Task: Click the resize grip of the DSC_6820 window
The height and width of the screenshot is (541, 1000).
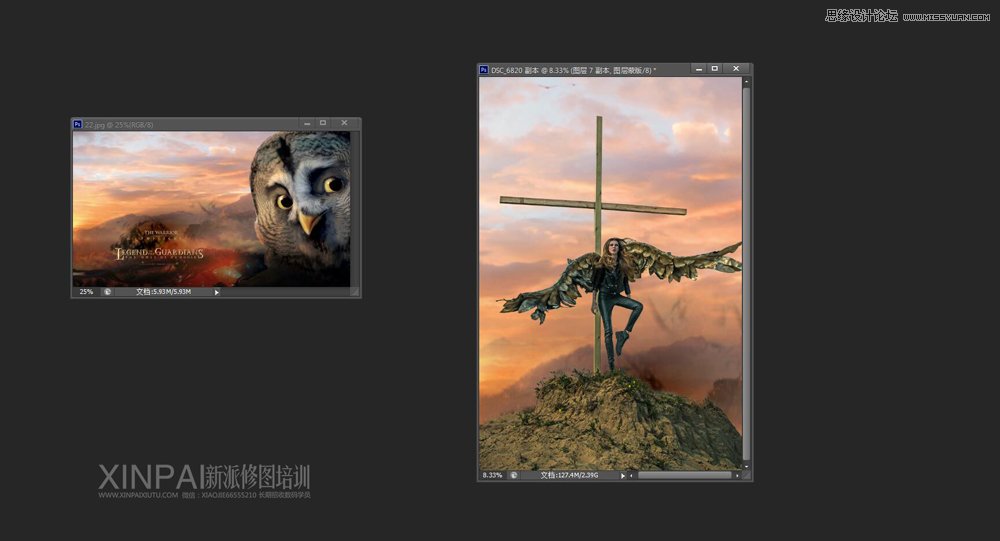Action: pyautogui.click(x=747, y=476)
